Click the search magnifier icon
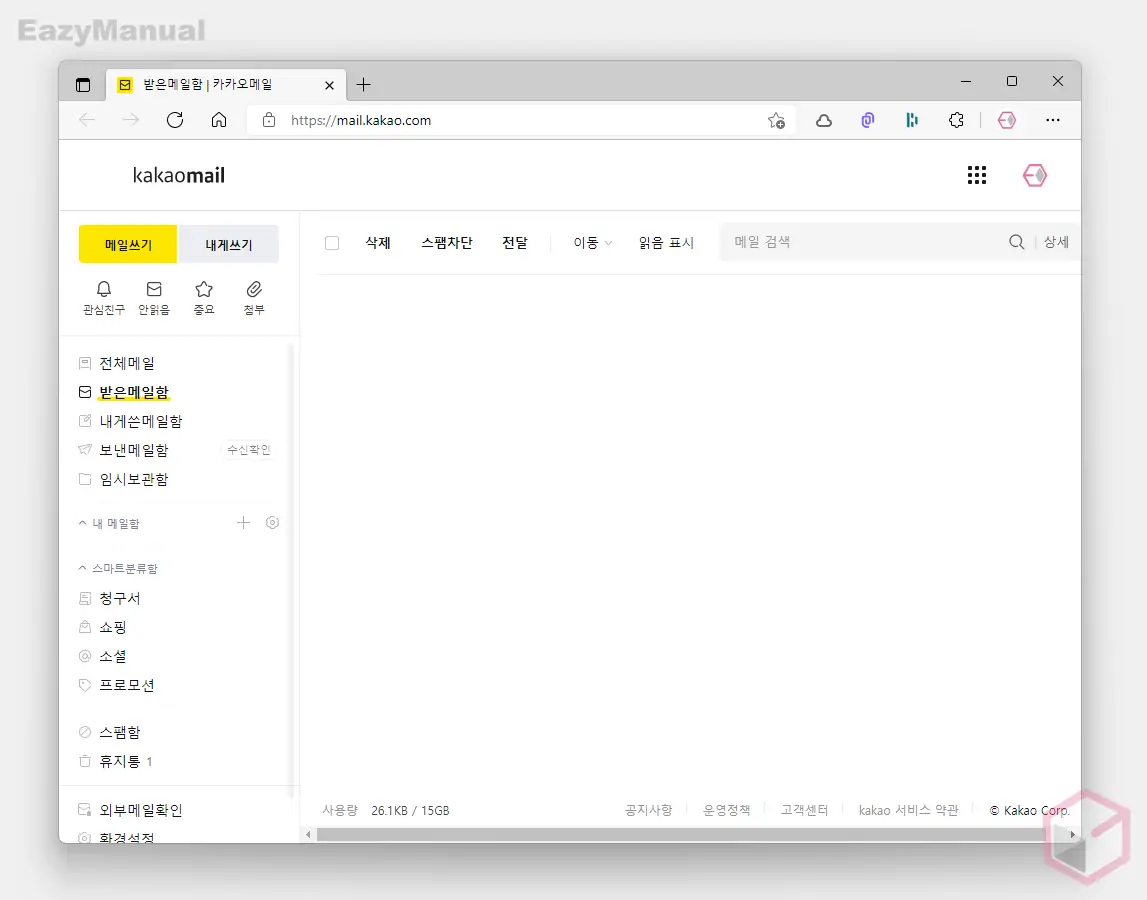 [1017, 242]
